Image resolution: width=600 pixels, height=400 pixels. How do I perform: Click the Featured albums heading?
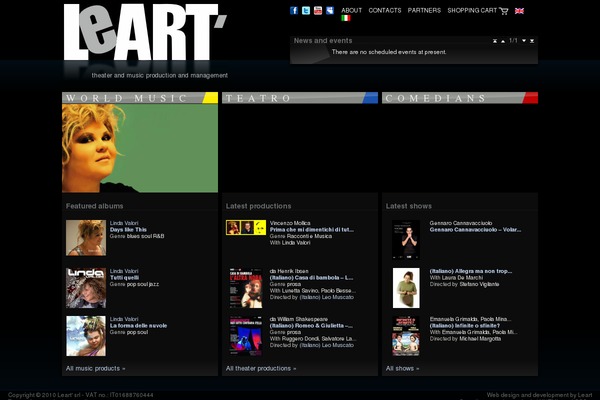point(95,206)
